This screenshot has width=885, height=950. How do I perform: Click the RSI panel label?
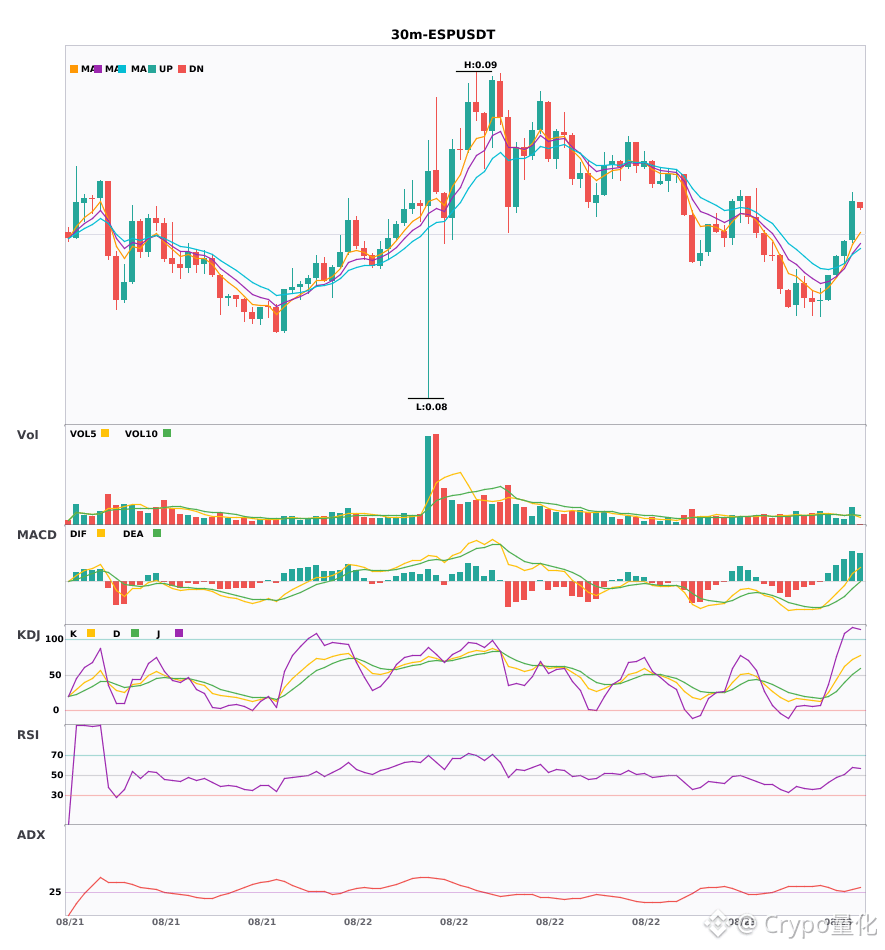pyautogui.click(x=28, y=735)
